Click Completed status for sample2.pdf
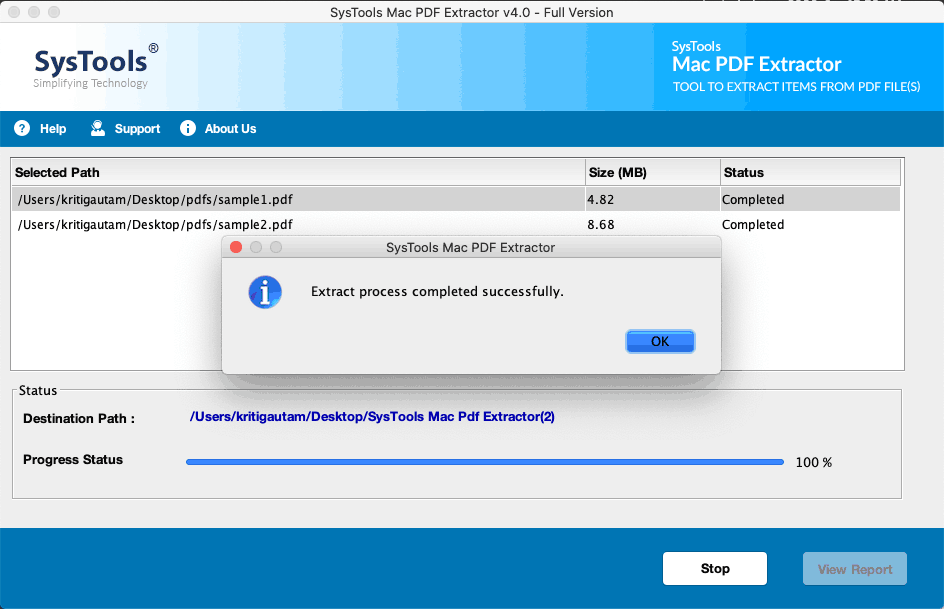 tap(753, 225)
